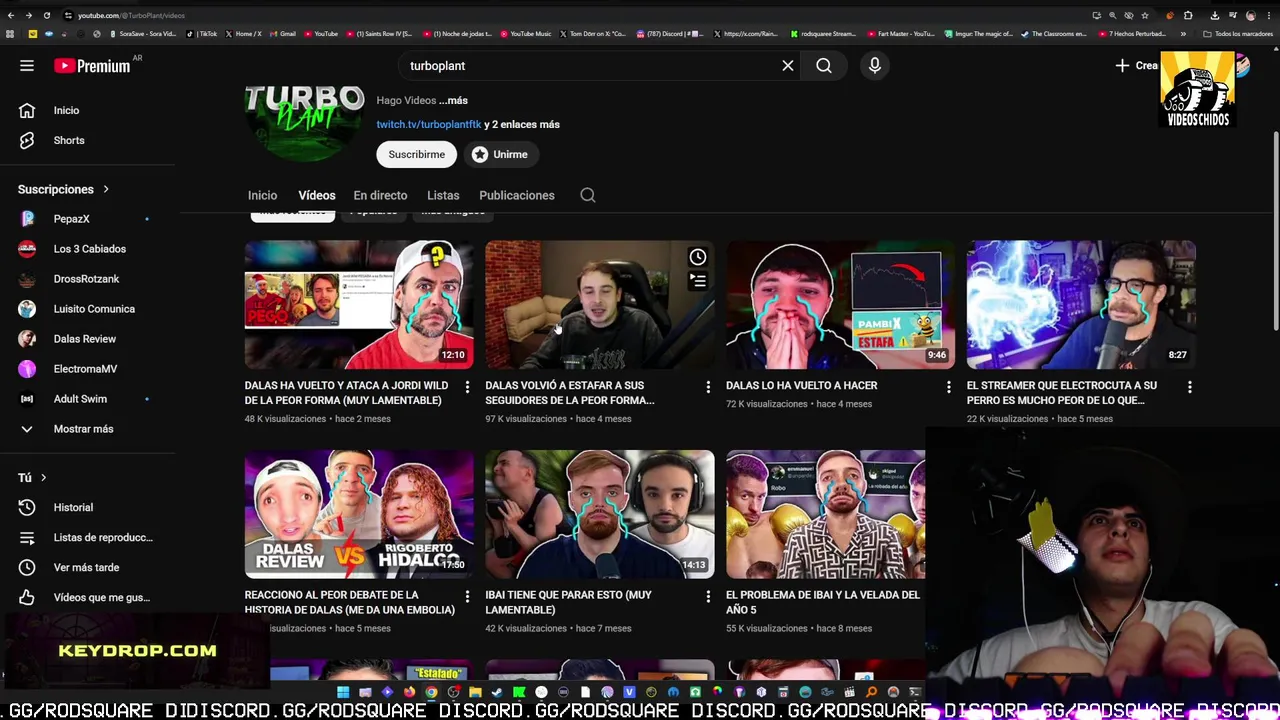The image size is (1280, 720).
Task: Open PepazX subscription channel
Action: pyautogui.click(x=71, y=219)
